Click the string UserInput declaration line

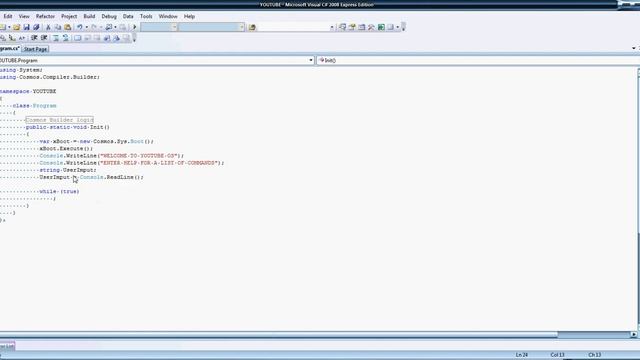(x=68, y=170)
